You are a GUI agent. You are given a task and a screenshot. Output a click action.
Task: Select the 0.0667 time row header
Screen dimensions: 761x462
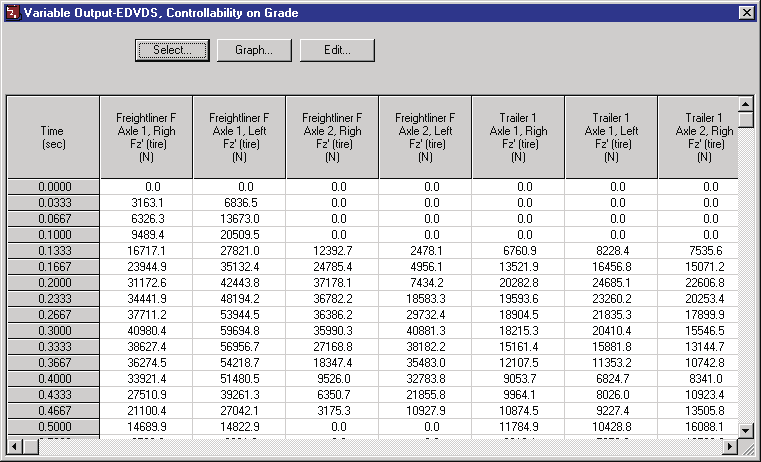pyautogui.click(x=53, y=219)
